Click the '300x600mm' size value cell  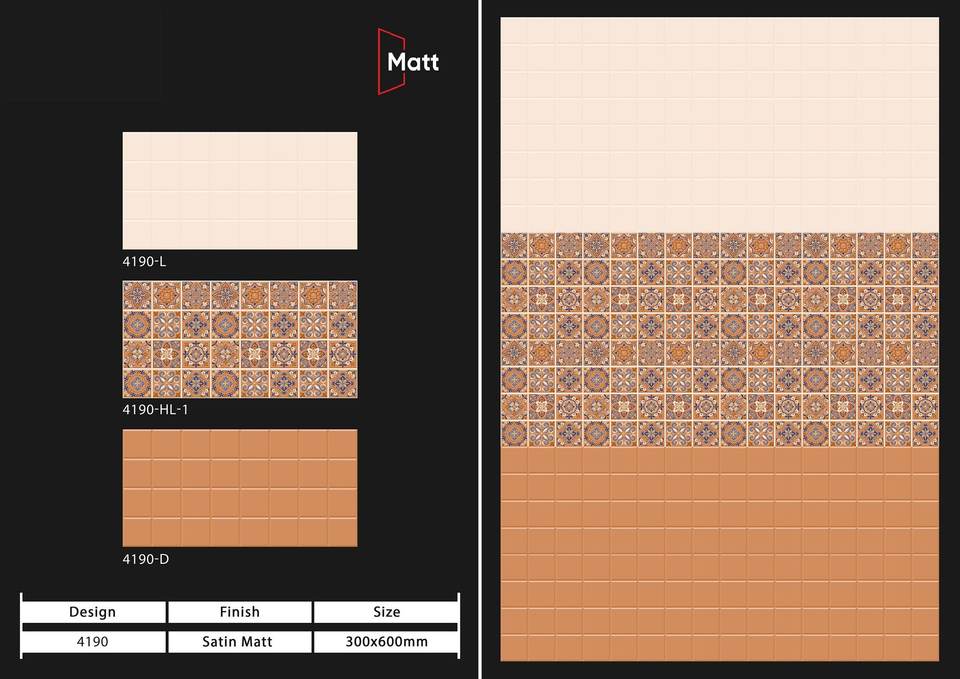click(386, 642)
